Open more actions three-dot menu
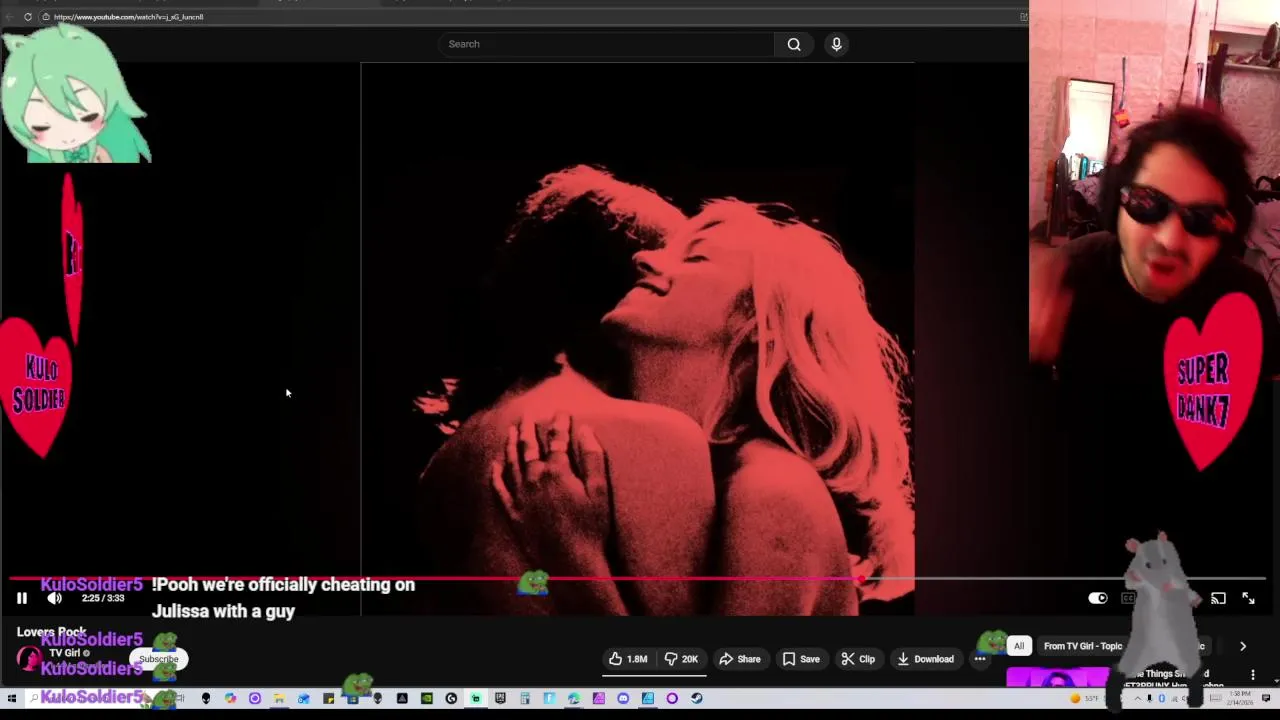This screenshot has height=720, width=1280. pyautogui.click(x=980, y=659)
